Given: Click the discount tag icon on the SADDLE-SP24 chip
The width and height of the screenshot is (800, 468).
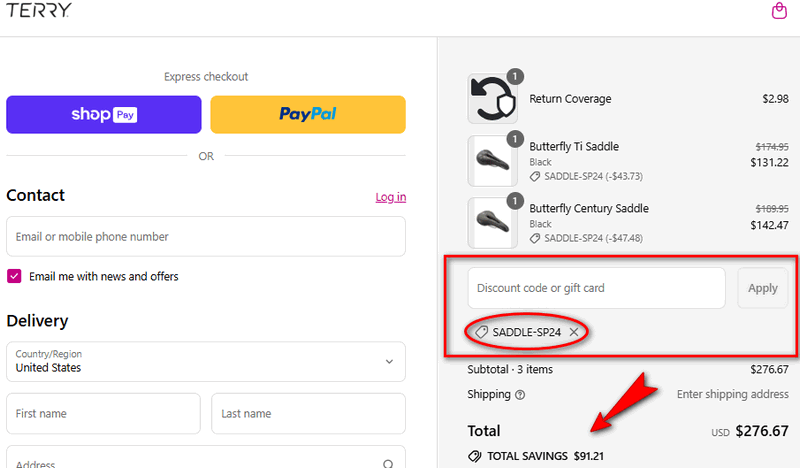Looking at the screenshot, I should [481, 332].
